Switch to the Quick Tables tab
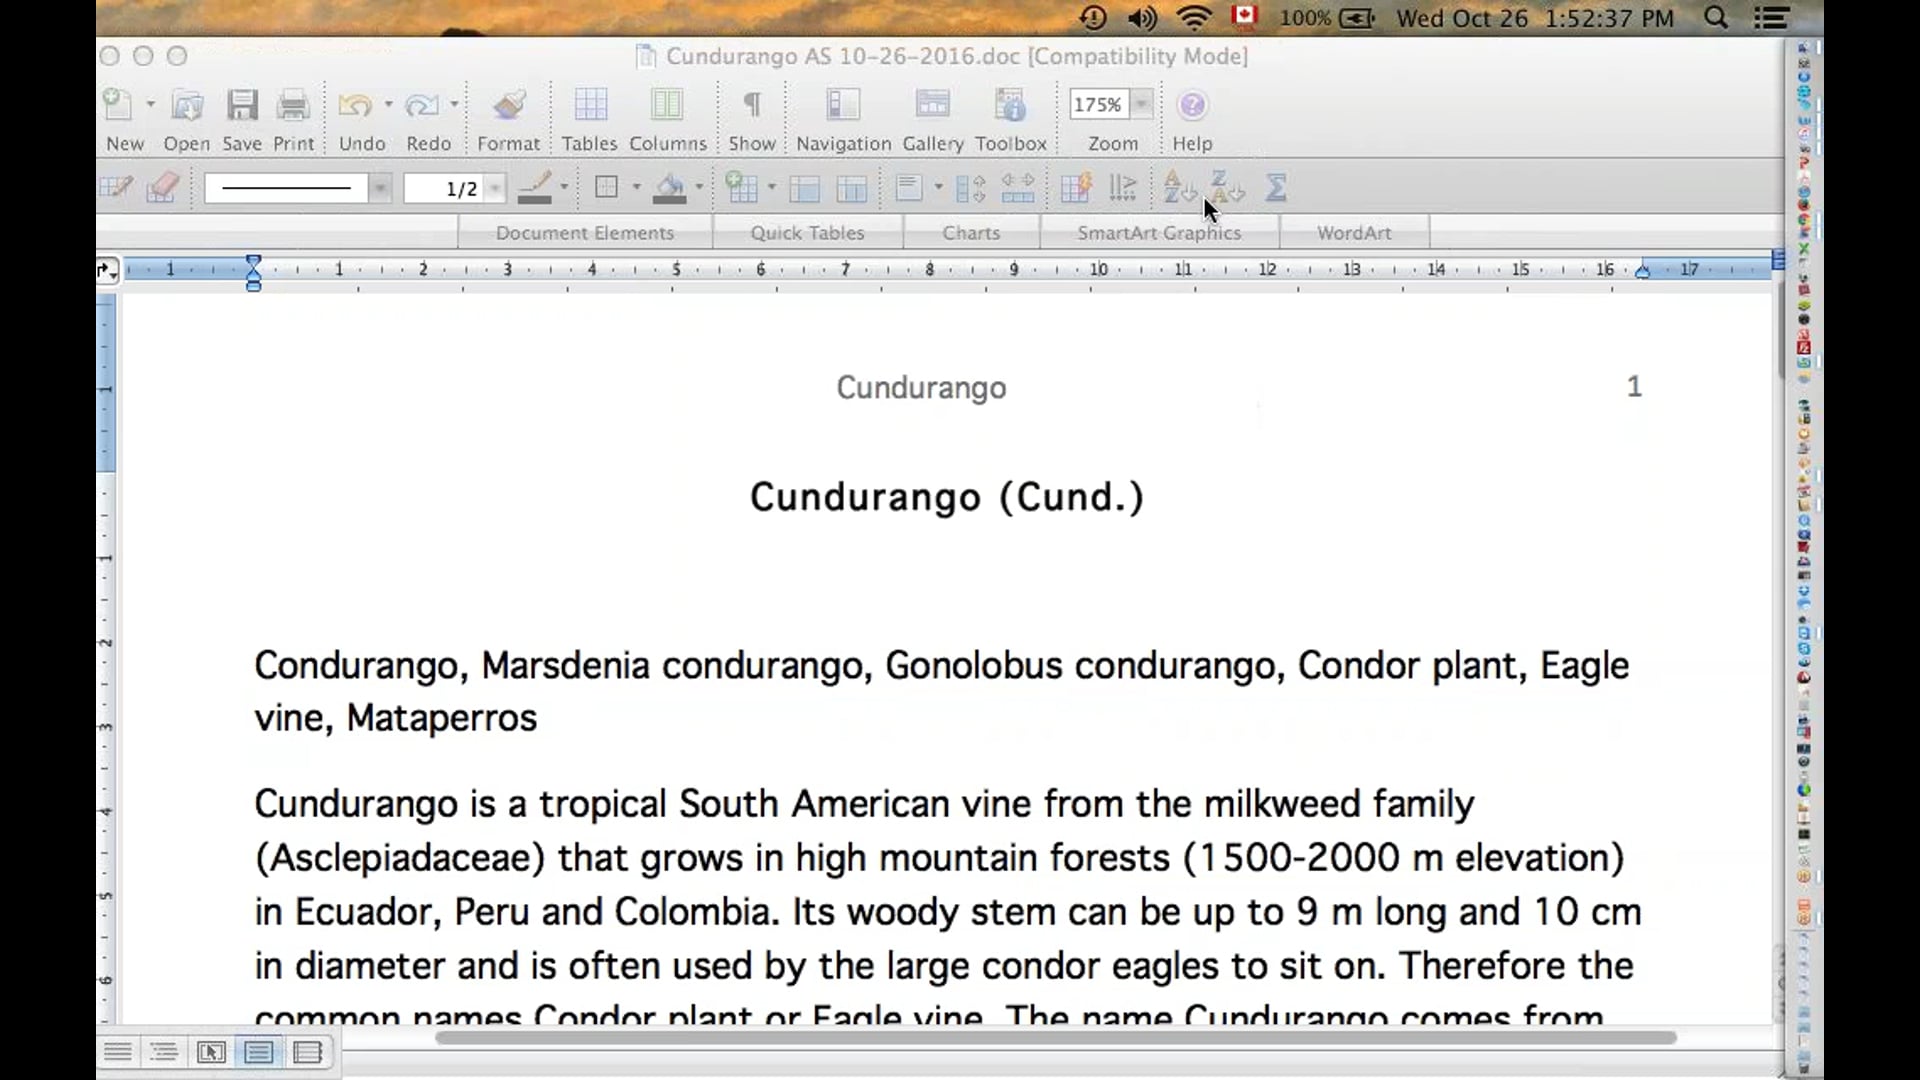1920x1080 pixels. 807,232
